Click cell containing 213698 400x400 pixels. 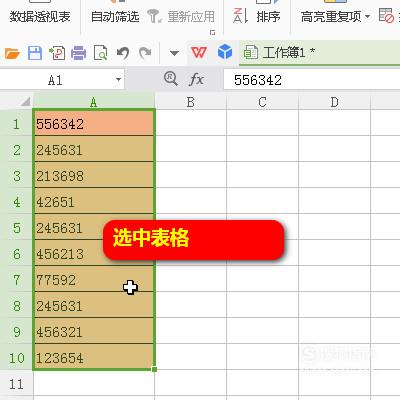click(94, 176)
